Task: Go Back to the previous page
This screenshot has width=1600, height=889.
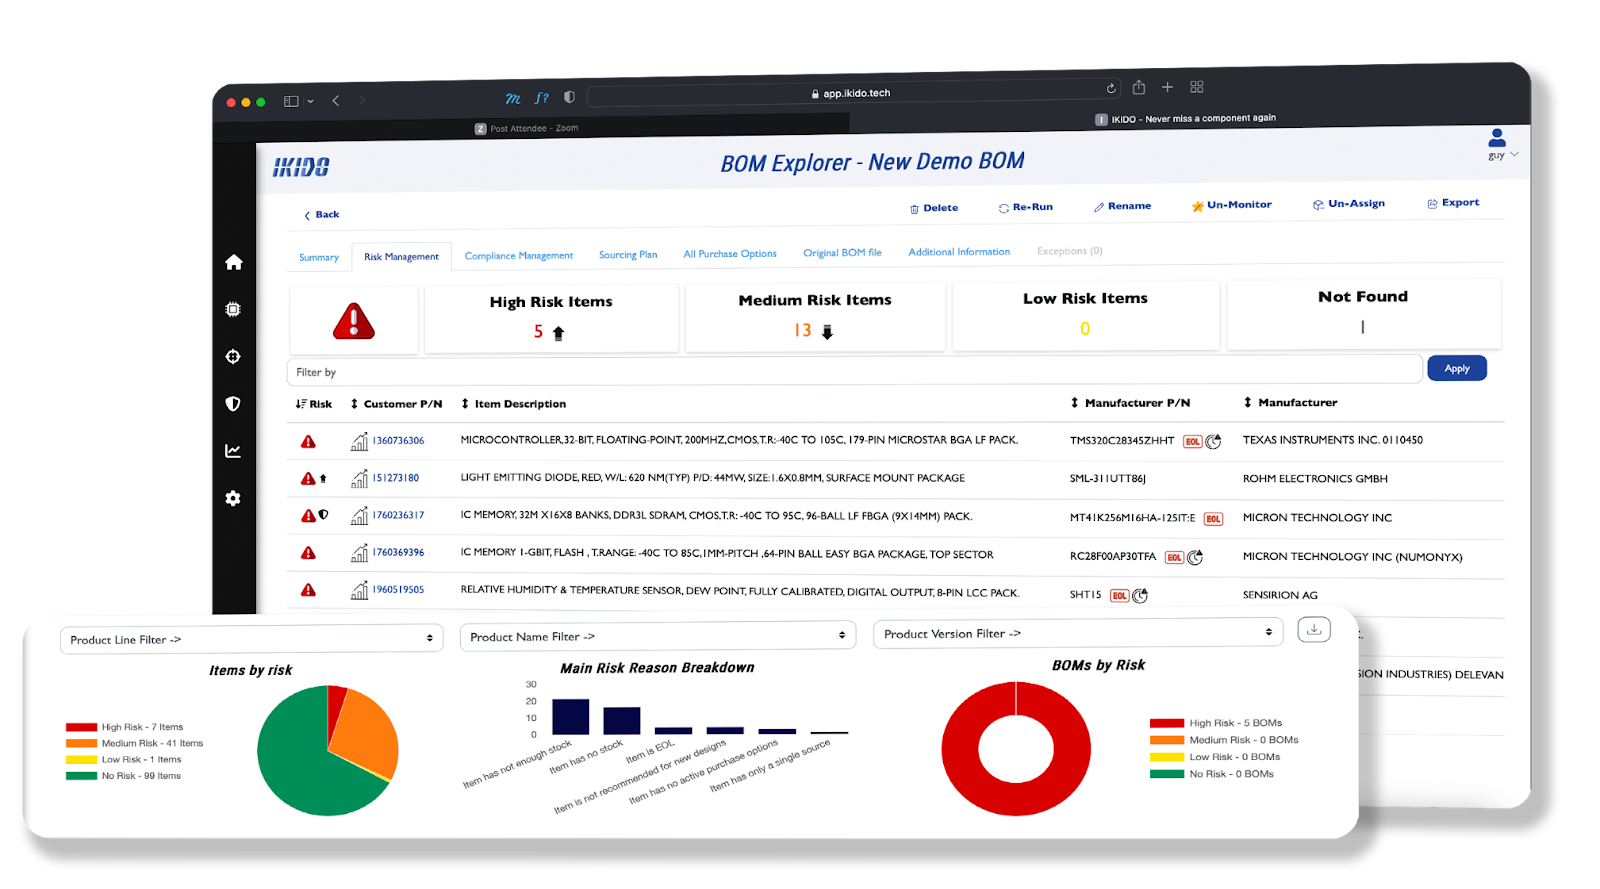Action: click(x=322, y=214)
